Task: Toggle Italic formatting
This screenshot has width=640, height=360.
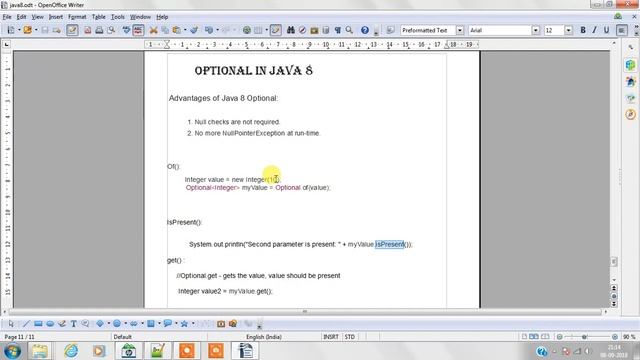Action: [x=595, y=30]
